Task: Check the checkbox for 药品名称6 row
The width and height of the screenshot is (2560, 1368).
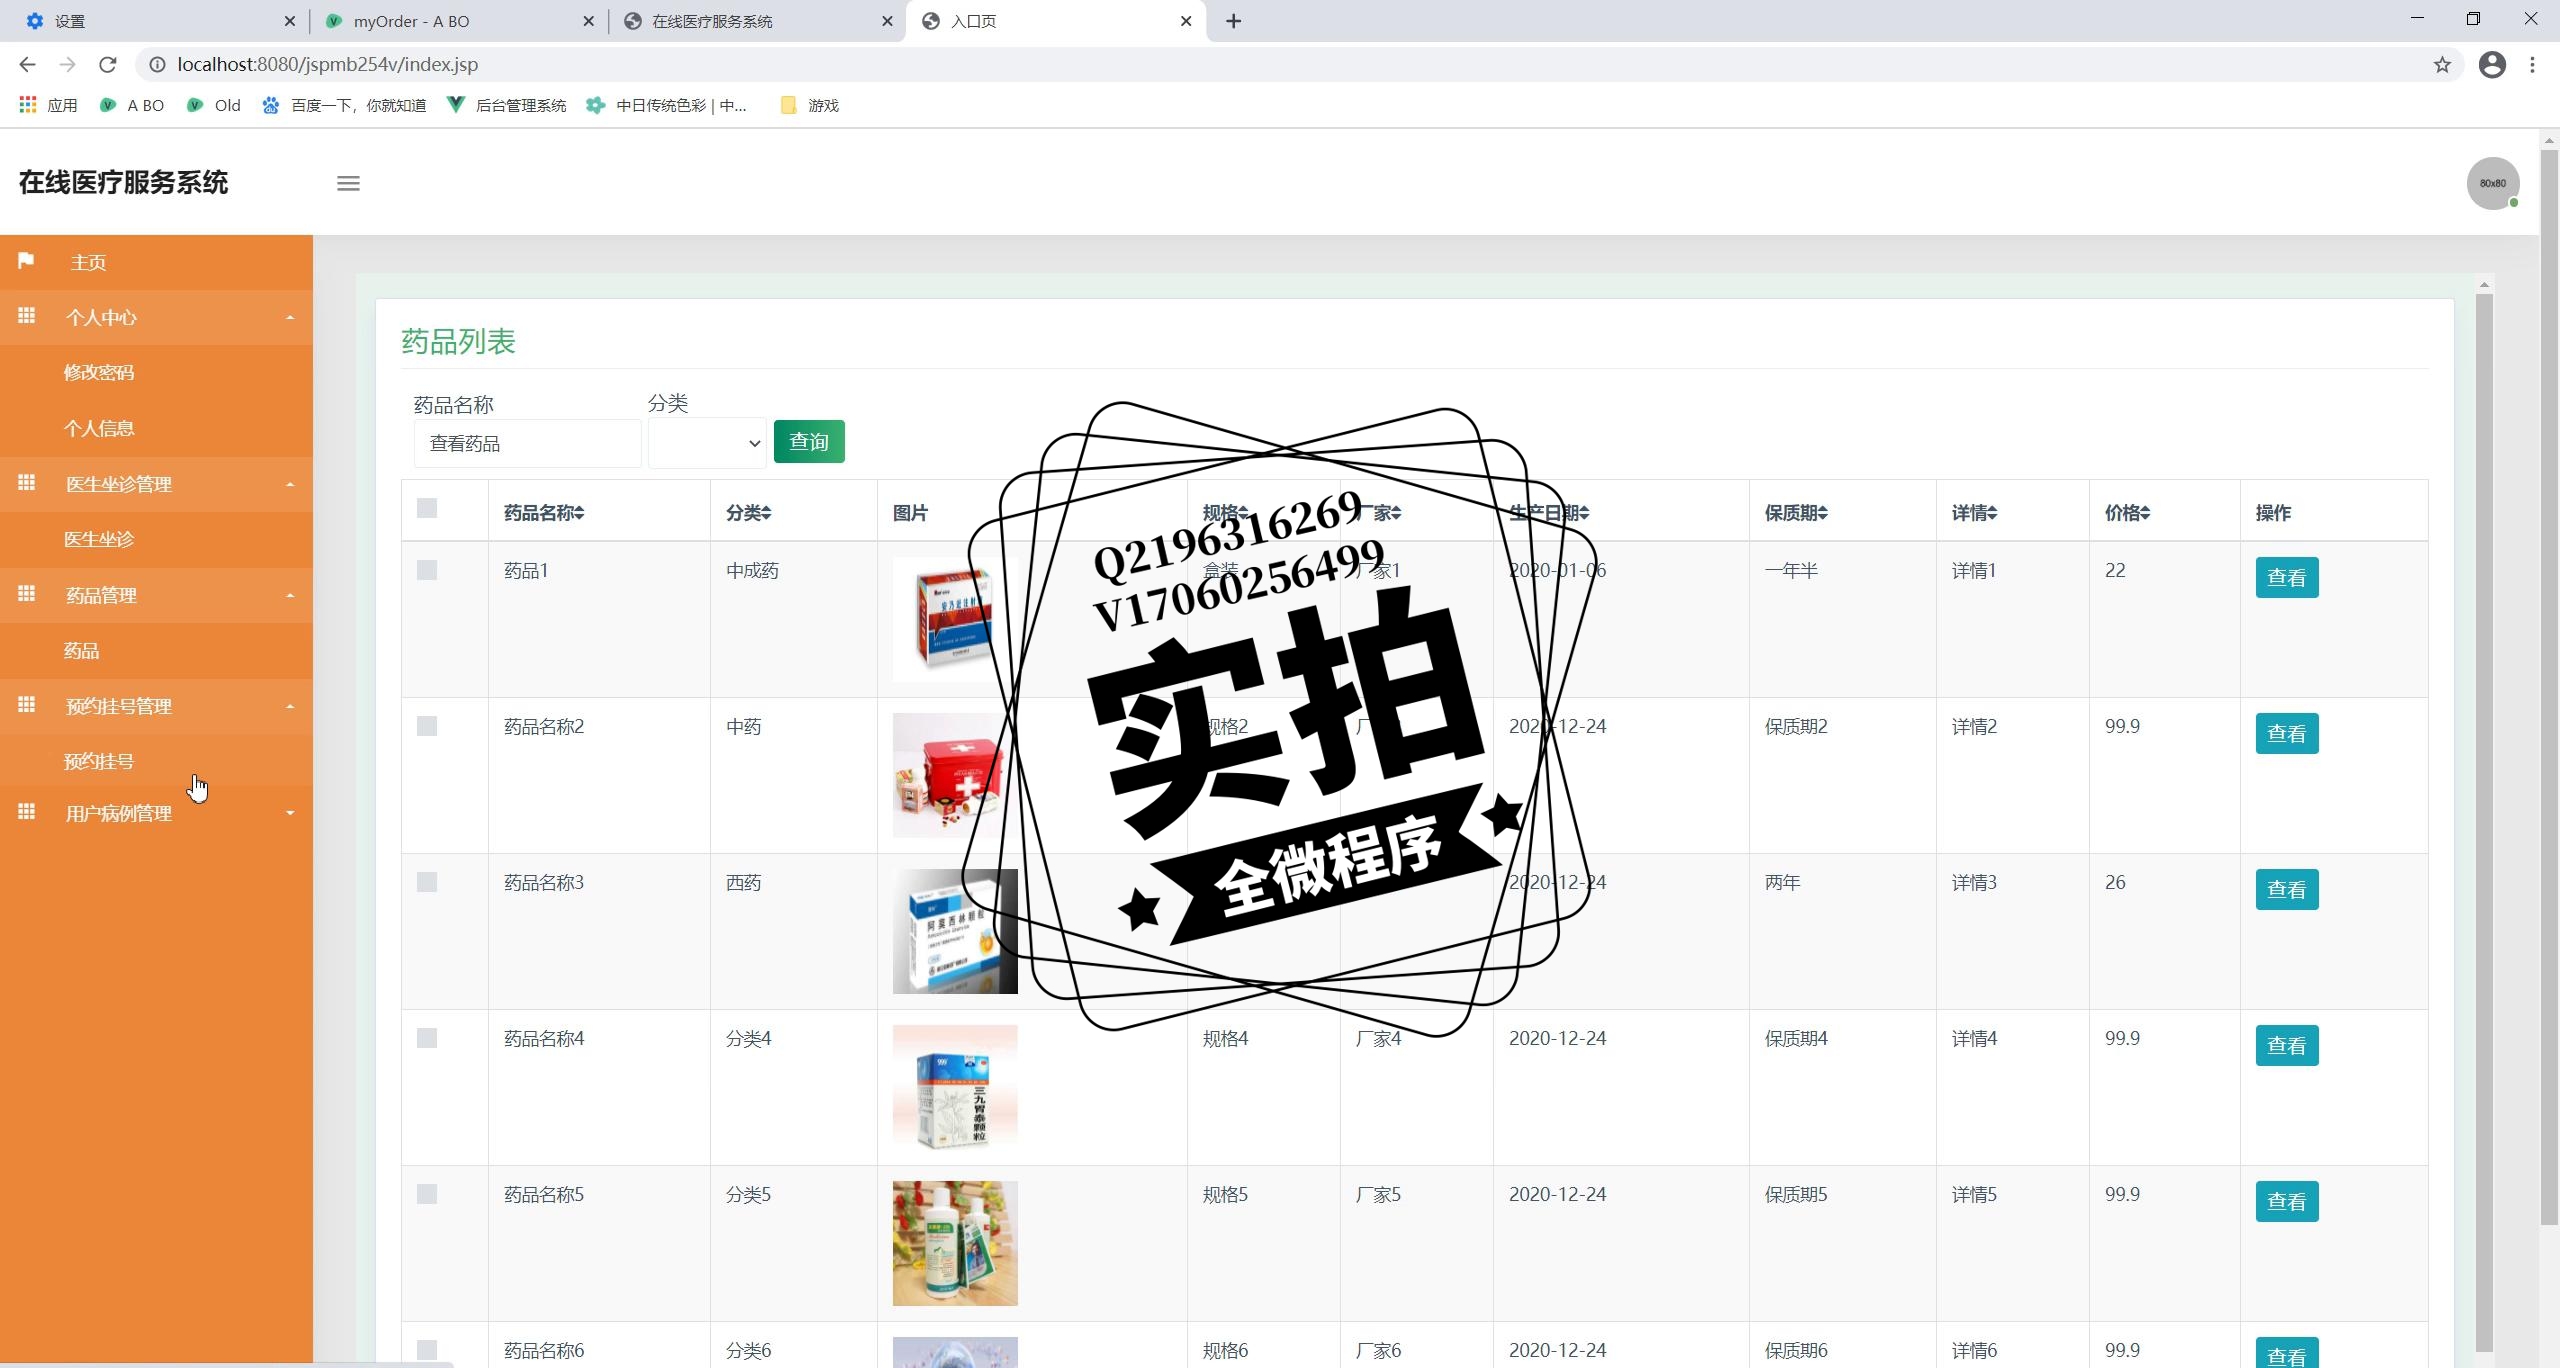Action: pyautogui.click(x=427, y=1350)
